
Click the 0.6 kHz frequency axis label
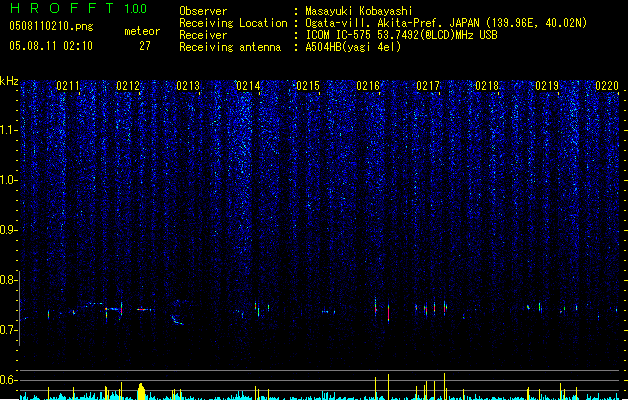[x=8, y=380]
